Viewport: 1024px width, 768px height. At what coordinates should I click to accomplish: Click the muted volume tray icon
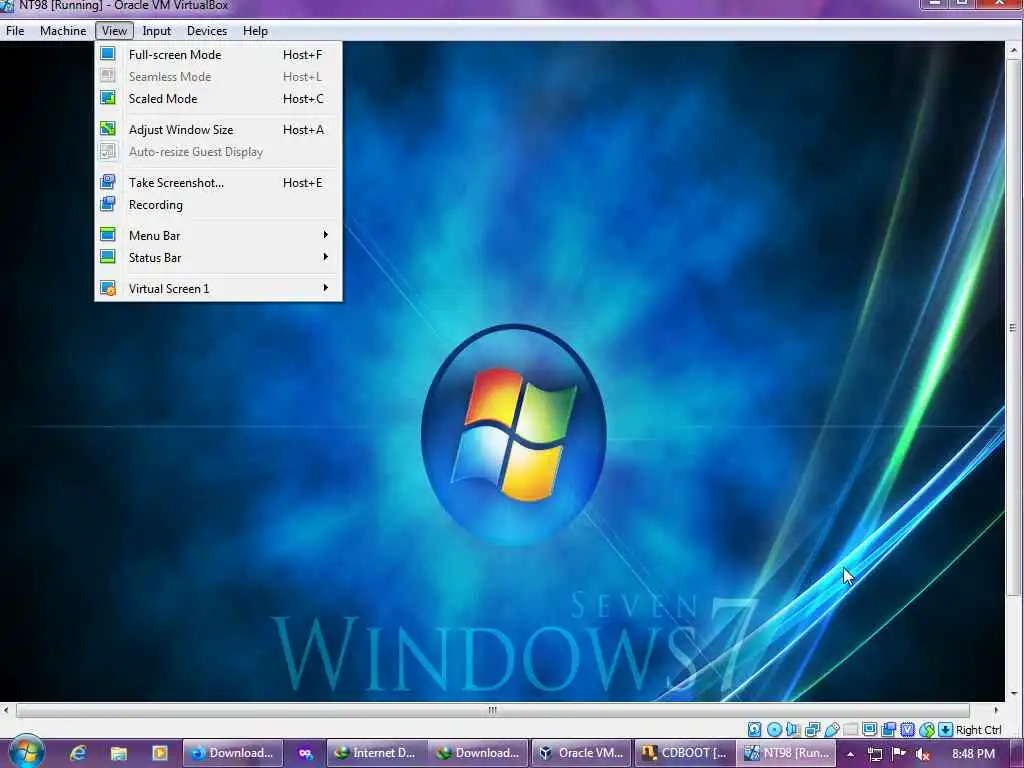[x=923, y=754]
